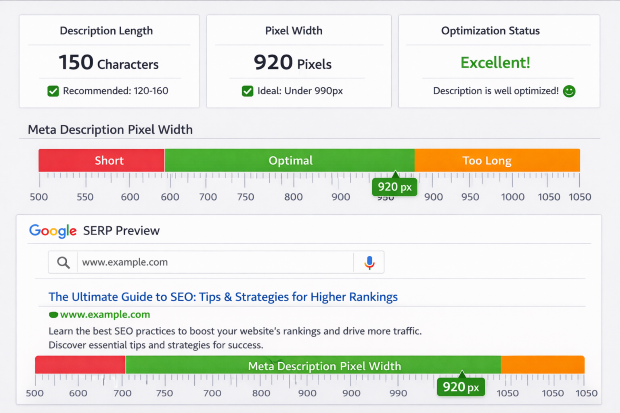Click the orange segment of the SERP Preview bar
This screenshot has width=620, height=413.
click(543, 365)
